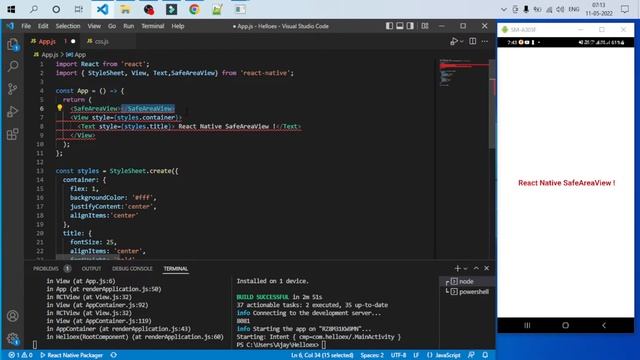Click the App symbol breadcrumb
This screenshot has height=360, width=640.
coord(76,54)
